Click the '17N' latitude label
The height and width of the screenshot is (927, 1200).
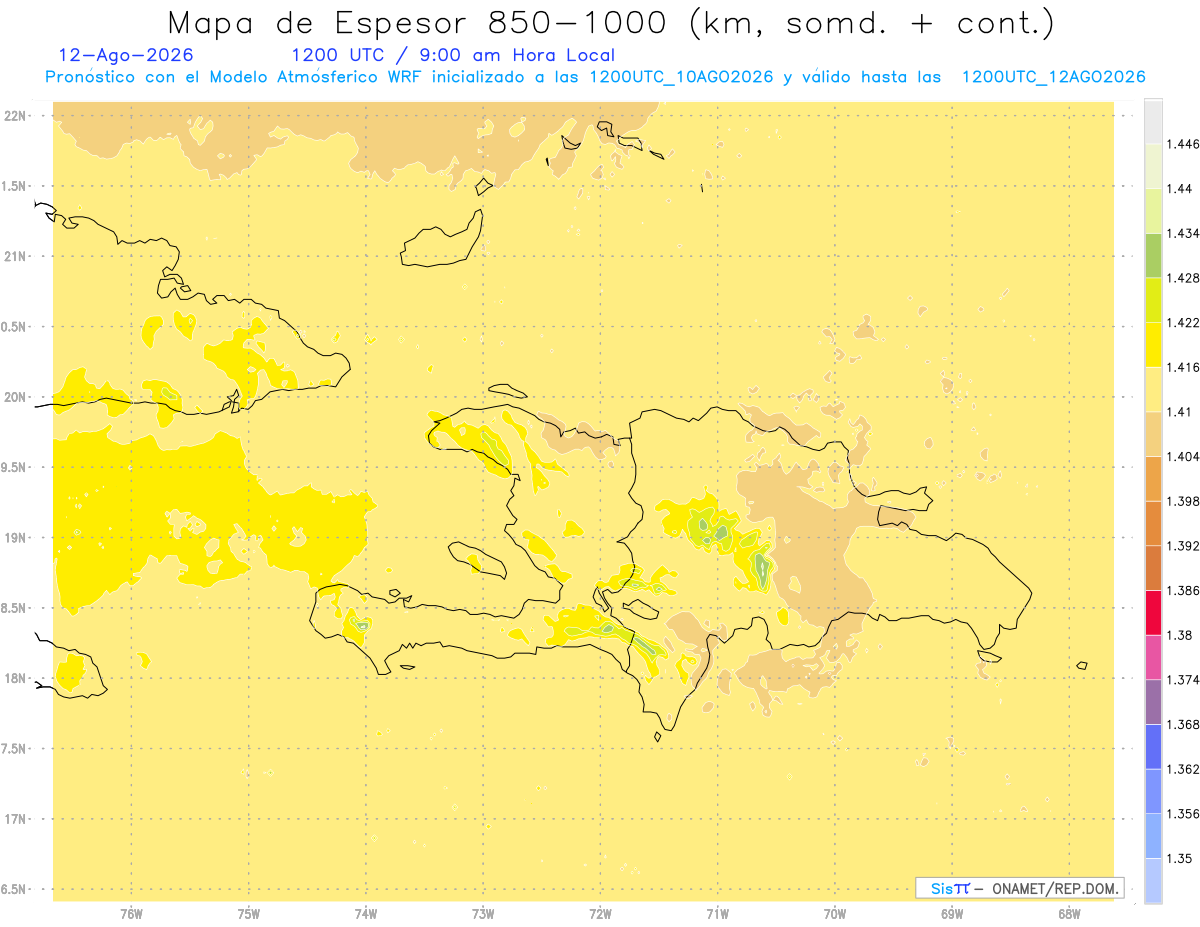click(x=17, y=819)
